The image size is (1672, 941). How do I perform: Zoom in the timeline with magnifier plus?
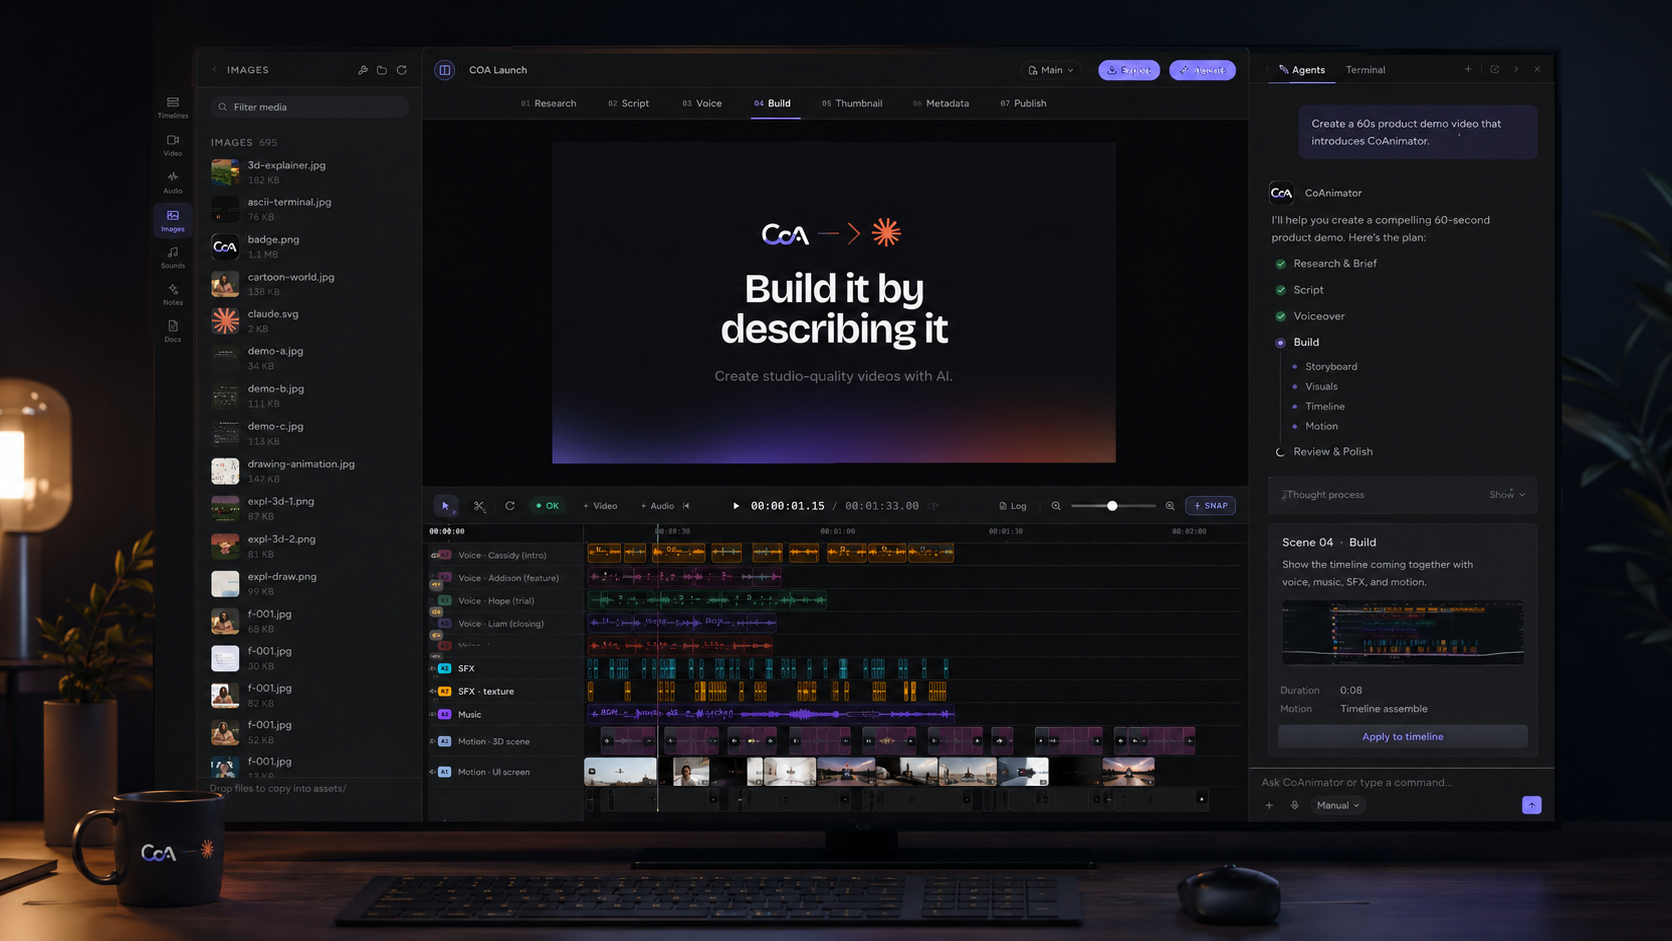(x=1170, y=506)
